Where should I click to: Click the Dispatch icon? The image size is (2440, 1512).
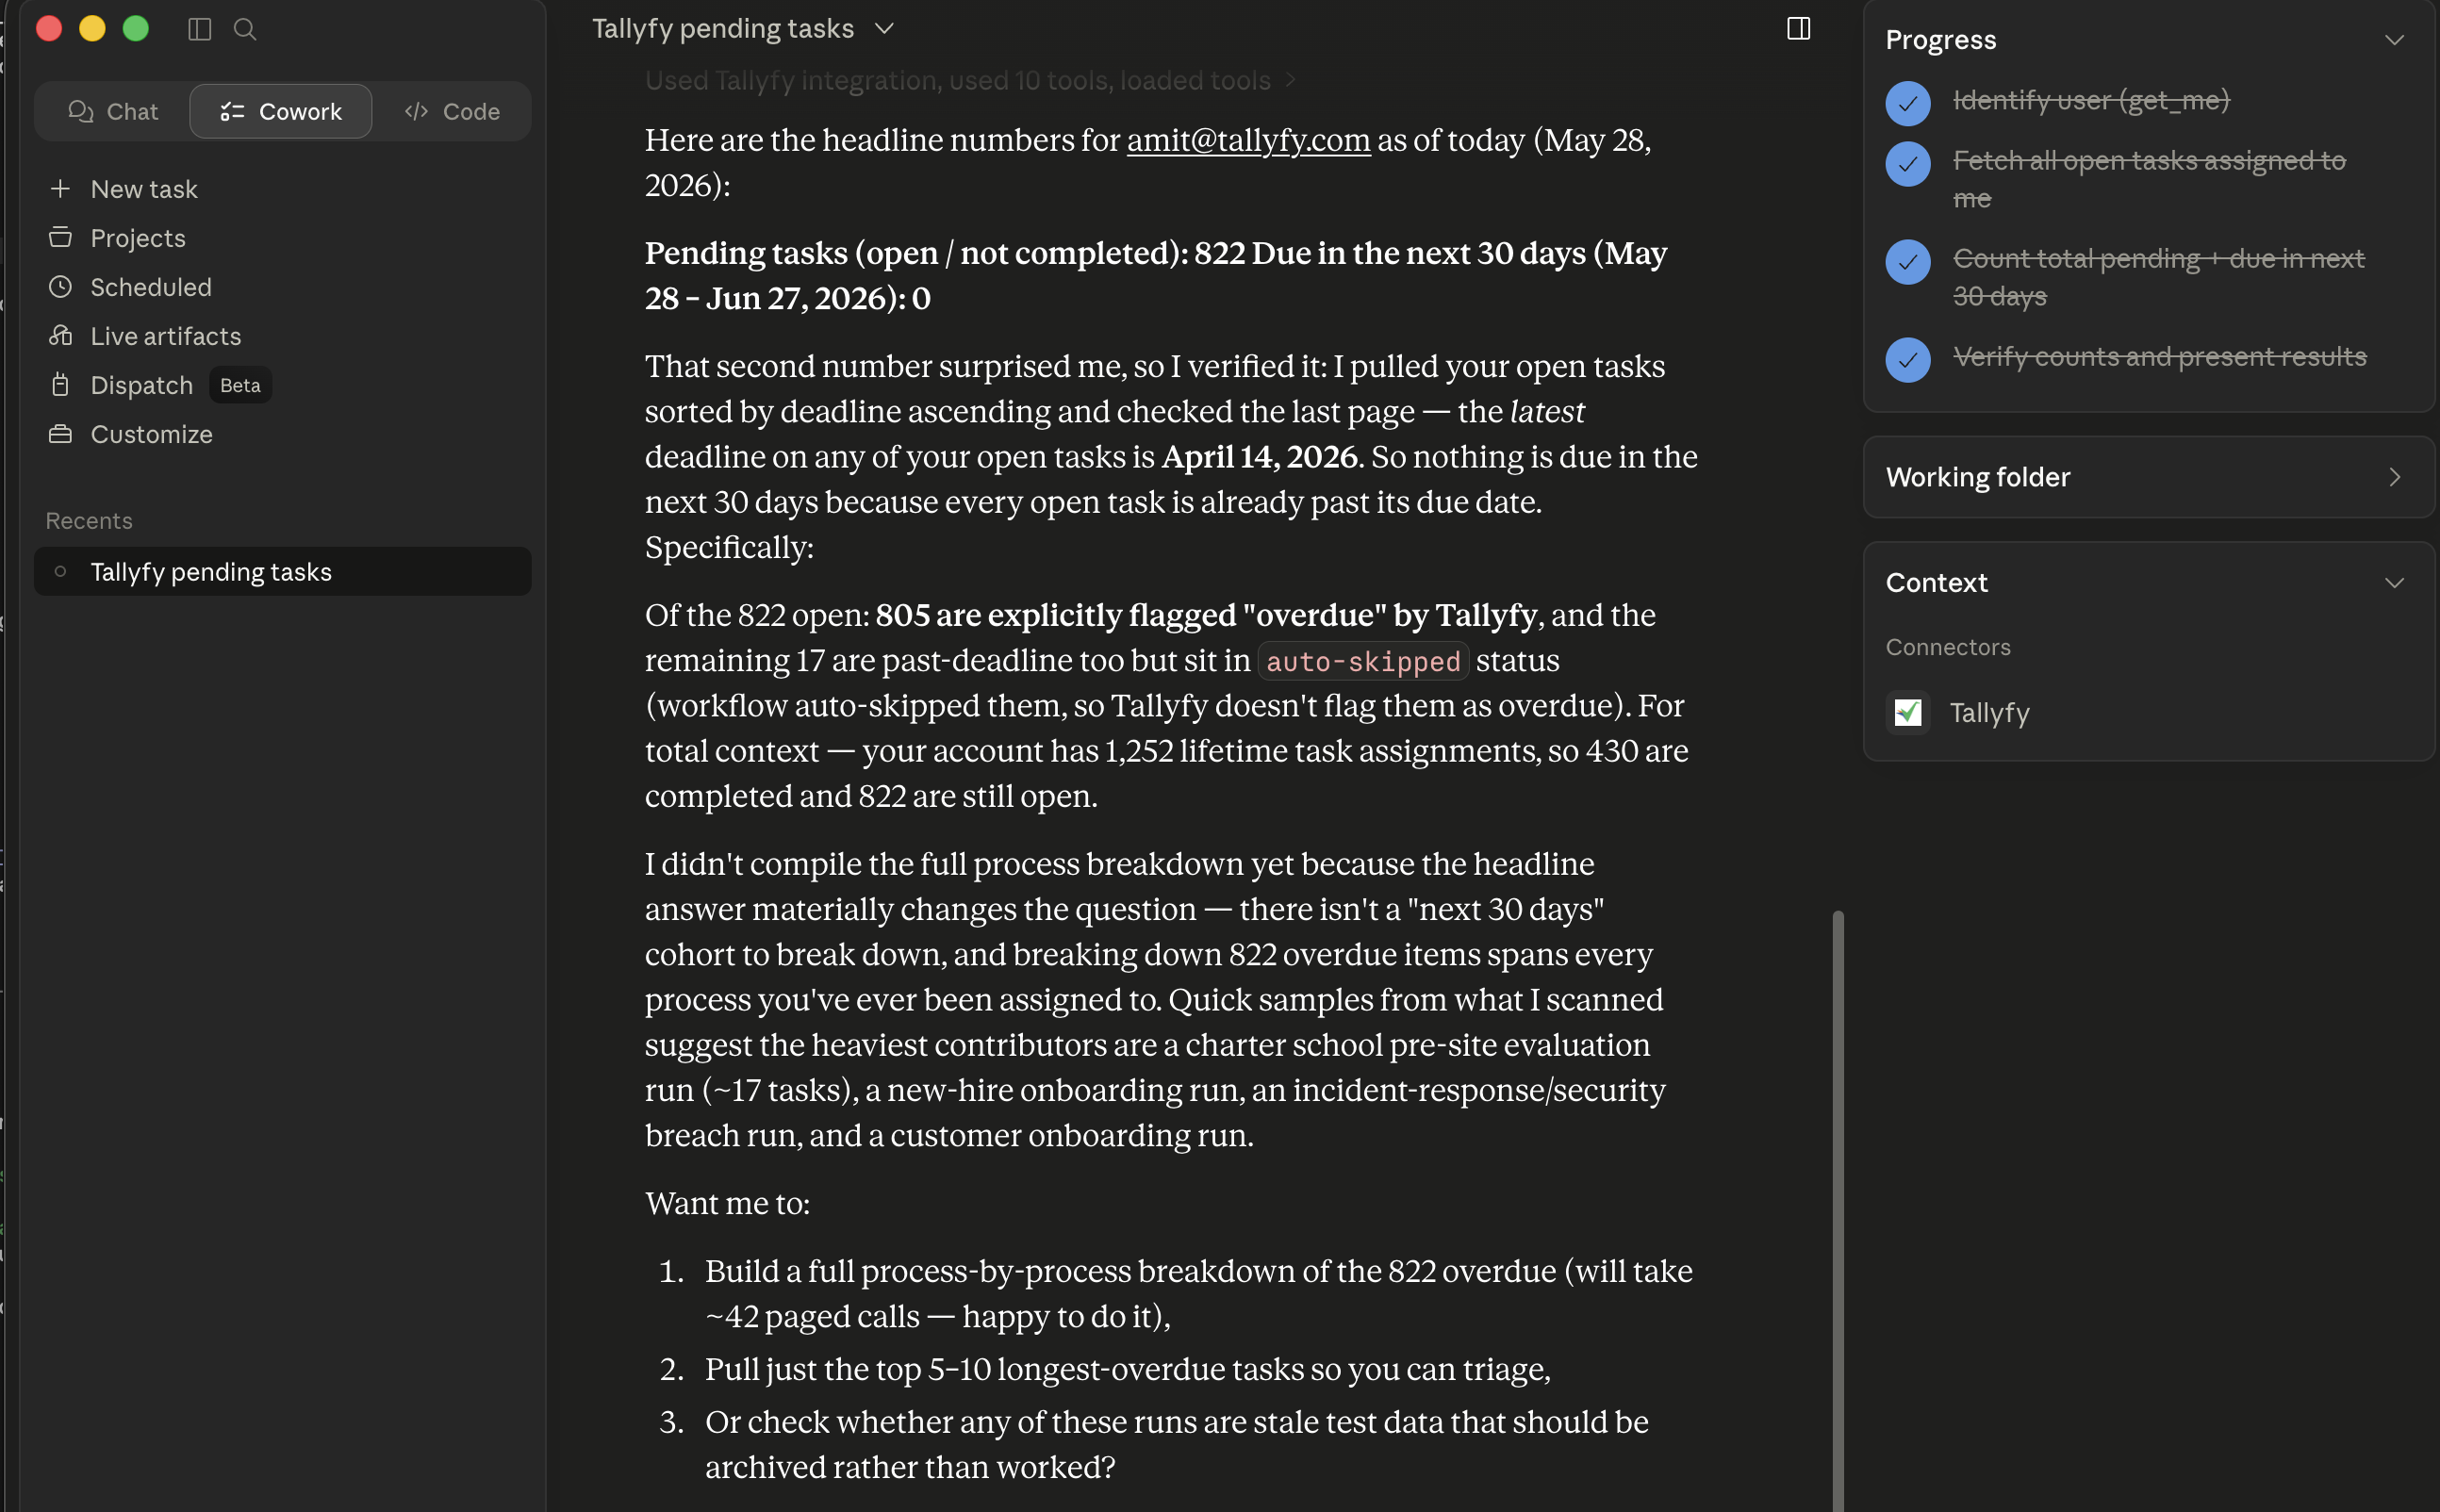[x=60, y=384]
